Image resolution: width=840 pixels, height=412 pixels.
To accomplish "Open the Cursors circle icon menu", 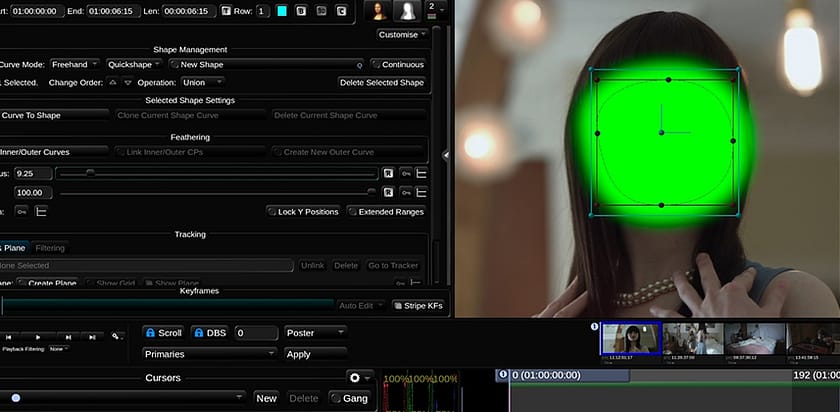I will click(358, 378).
